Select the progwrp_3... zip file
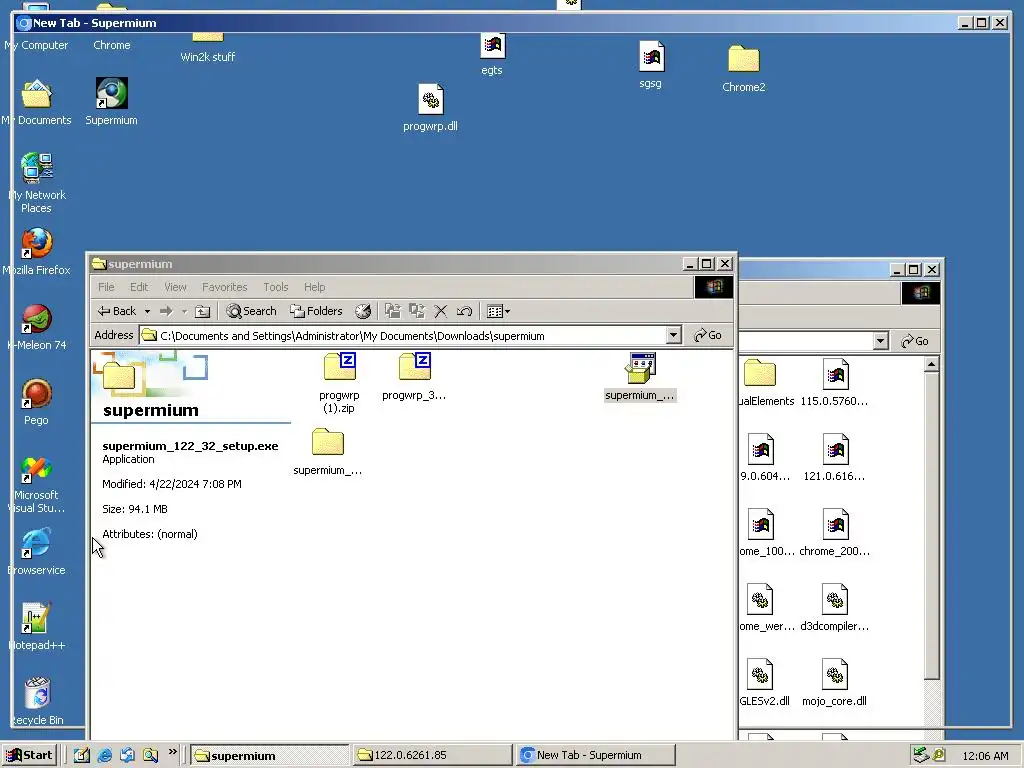The image size is (1024, 768). click(x=414, y=377)
